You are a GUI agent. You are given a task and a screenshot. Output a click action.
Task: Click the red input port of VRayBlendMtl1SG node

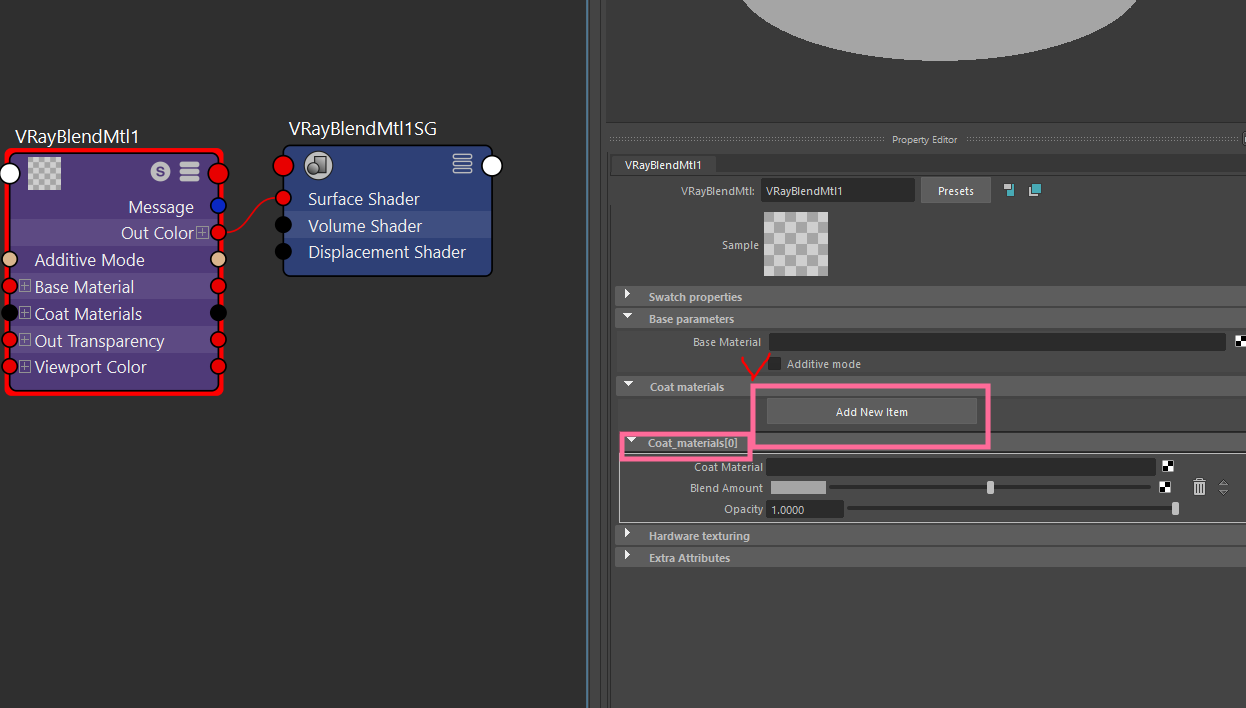tap(284, 165)
